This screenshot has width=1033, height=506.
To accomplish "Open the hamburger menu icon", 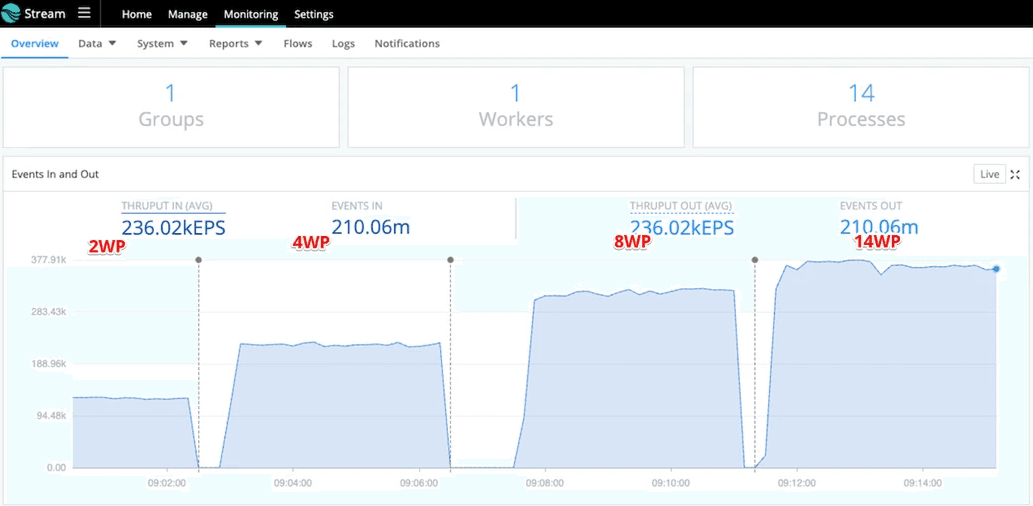I will [84, 14].
